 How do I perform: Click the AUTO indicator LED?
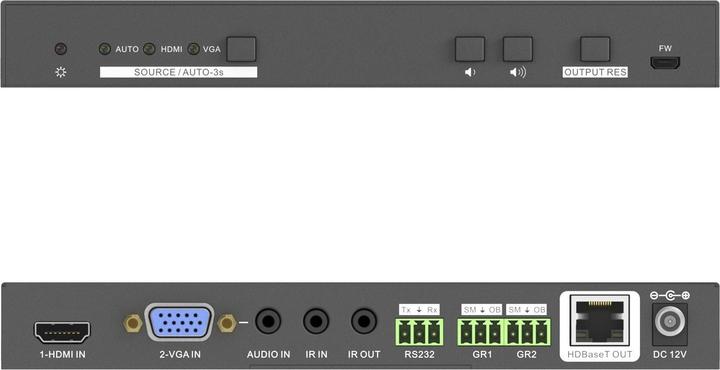coord(105,49)
